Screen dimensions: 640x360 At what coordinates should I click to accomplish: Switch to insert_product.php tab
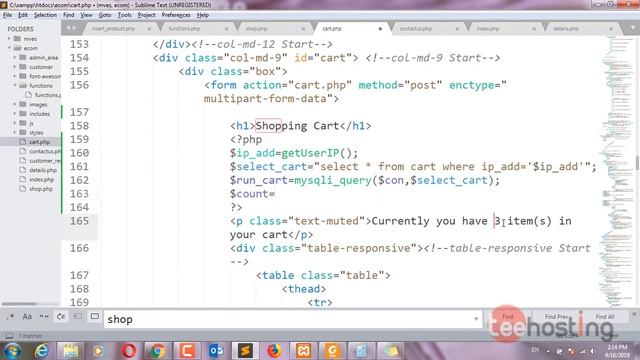pyautogui.click(x=113, y=29)
